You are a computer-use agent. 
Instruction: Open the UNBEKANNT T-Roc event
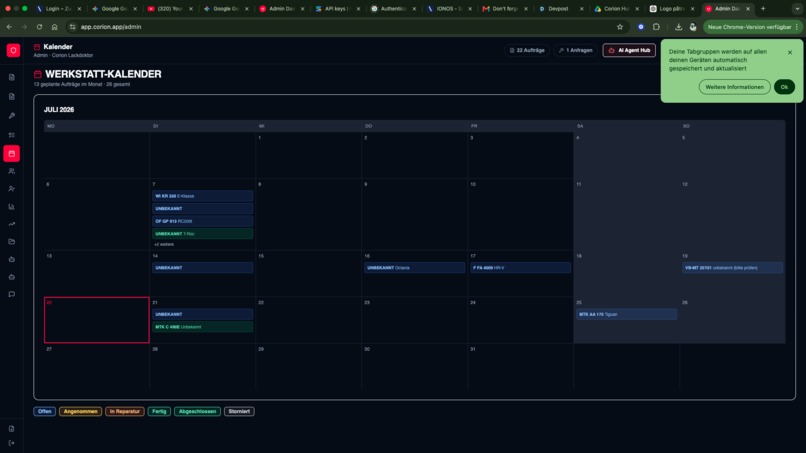pos(203,234)
